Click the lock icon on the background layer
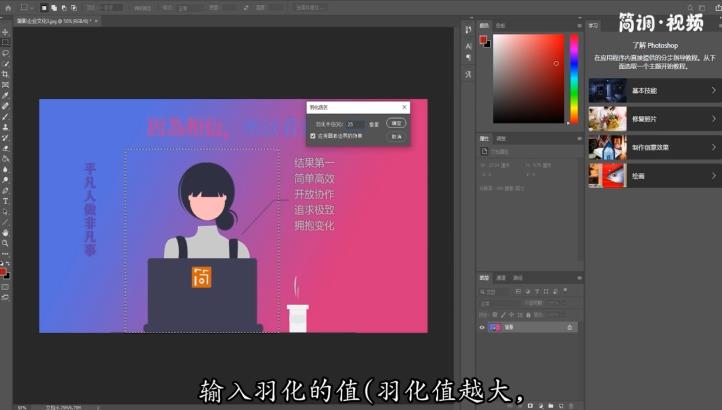The image size is (722, 410). coord(570,327)
